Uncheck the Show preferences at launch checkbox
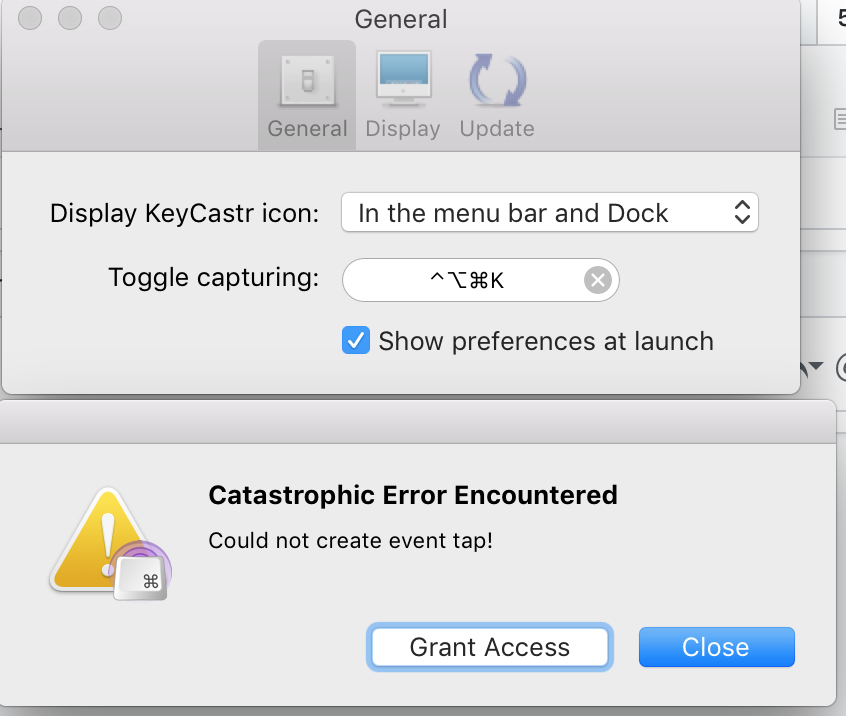The image size is (846, 716). point(356,340)
